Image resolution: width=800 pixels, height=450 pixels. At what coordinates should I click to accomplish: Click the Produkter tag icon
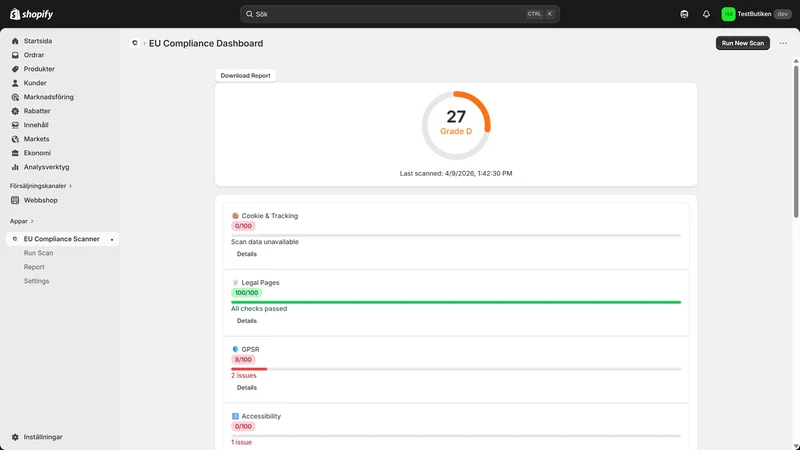click(15, 69)
